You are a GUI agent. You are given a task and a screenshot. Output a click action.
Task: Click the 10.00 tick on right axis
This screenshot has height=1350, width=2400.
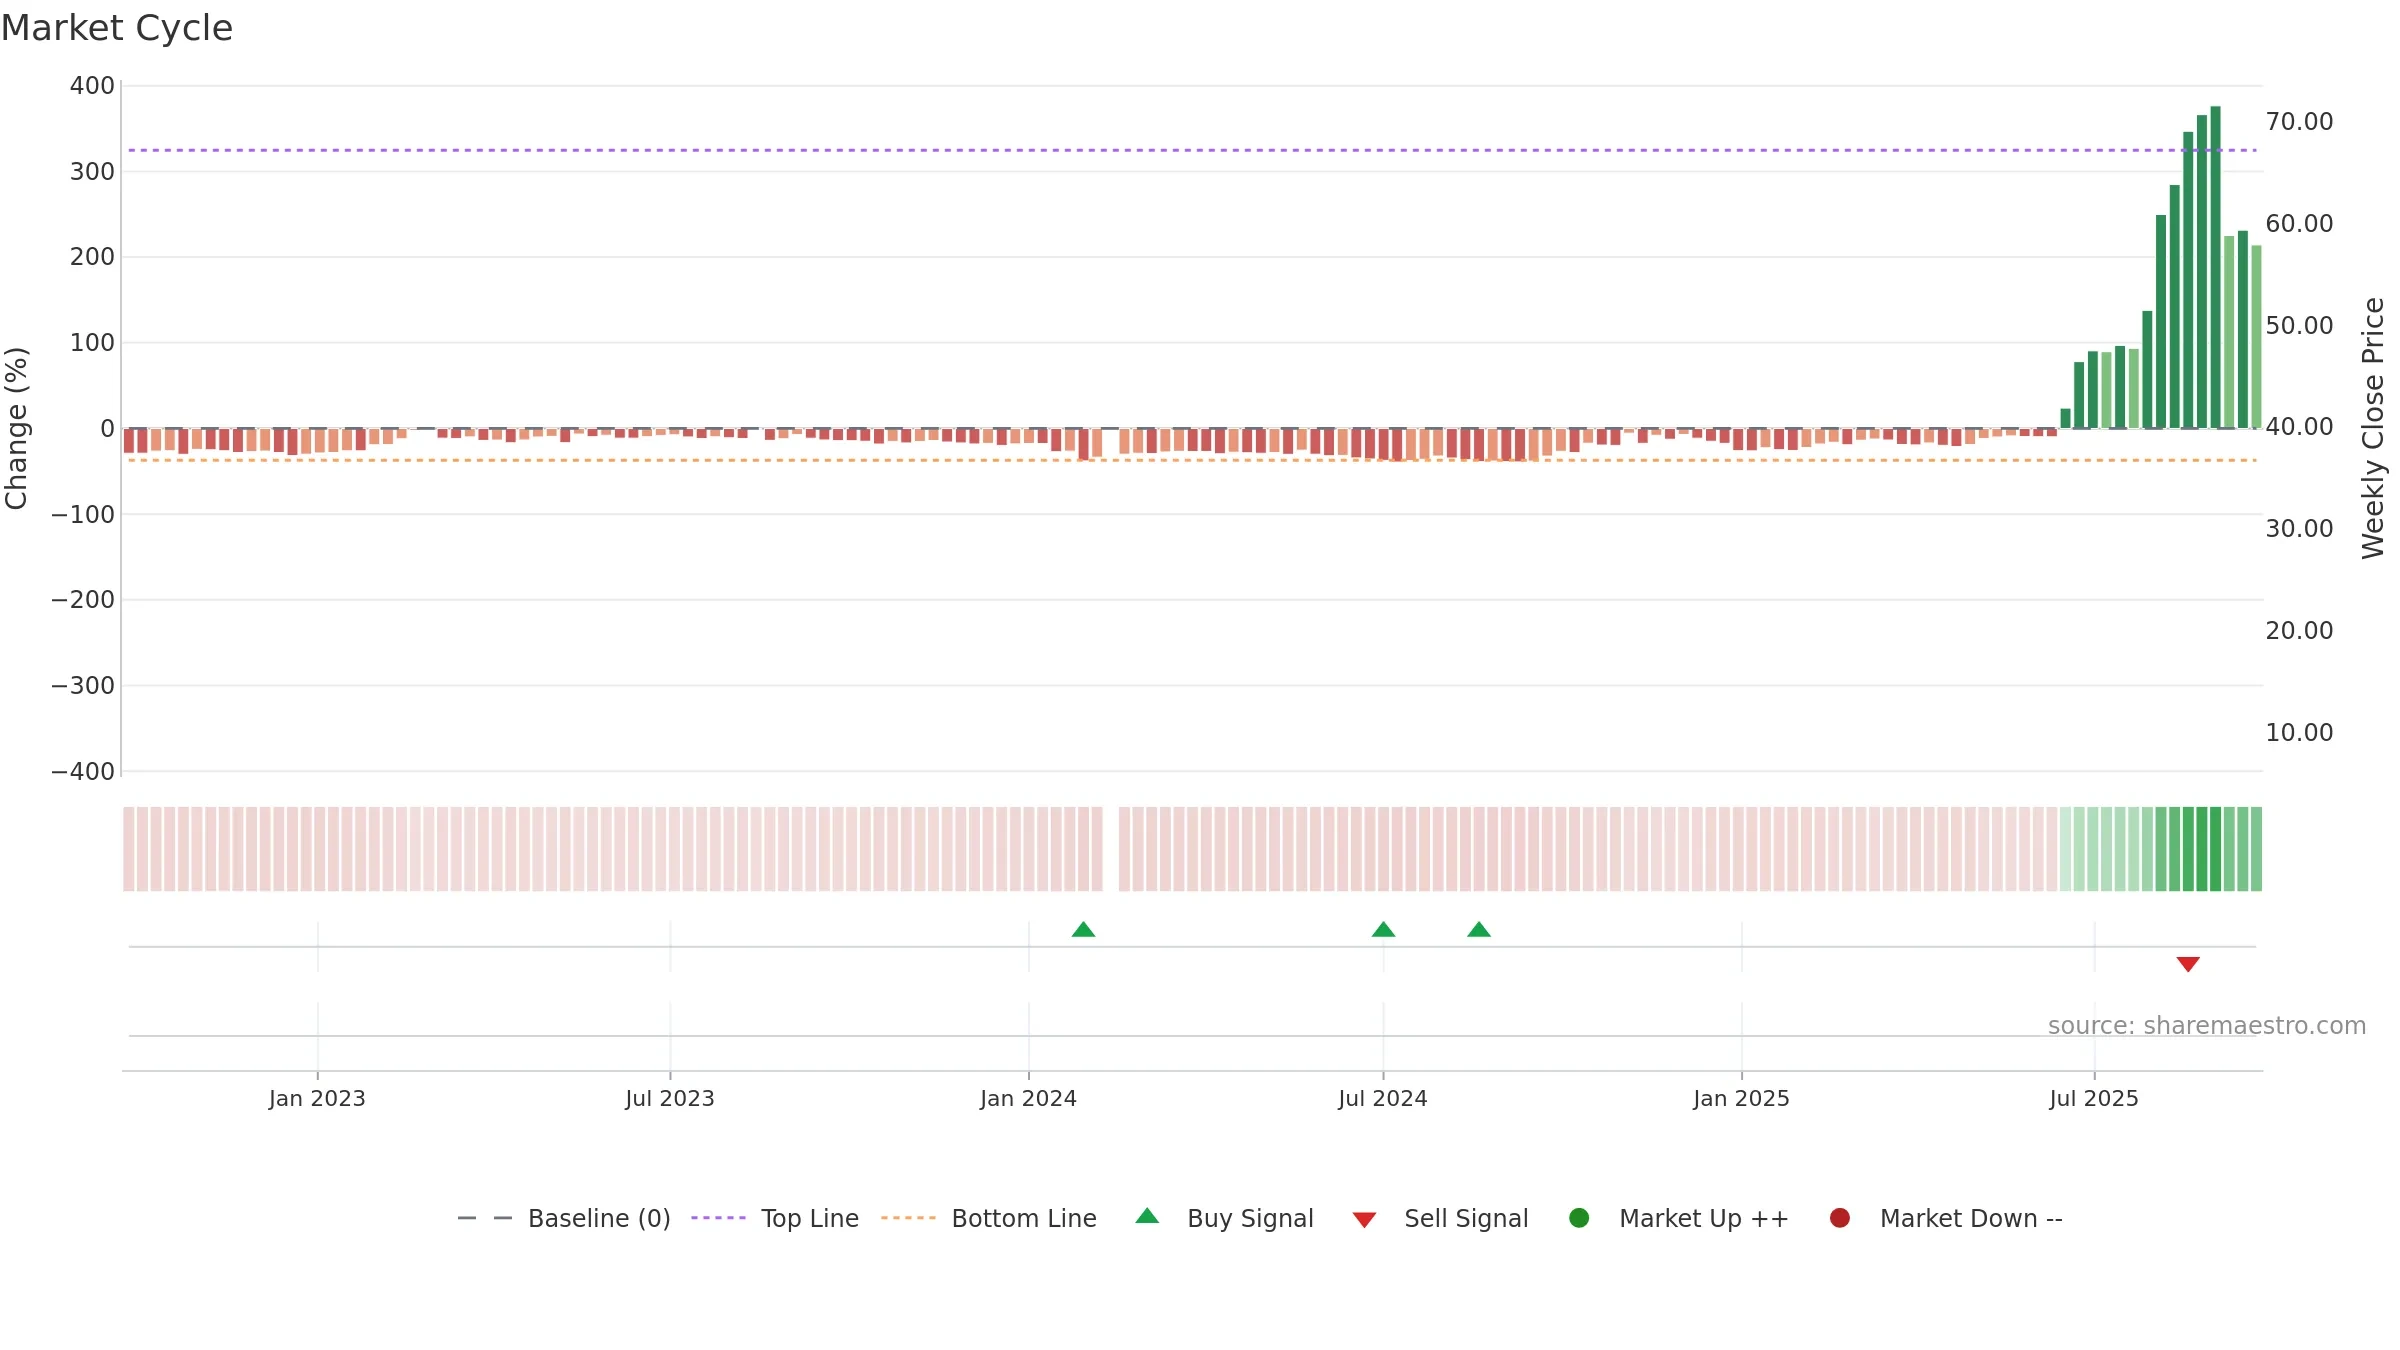click(2299, 733)
